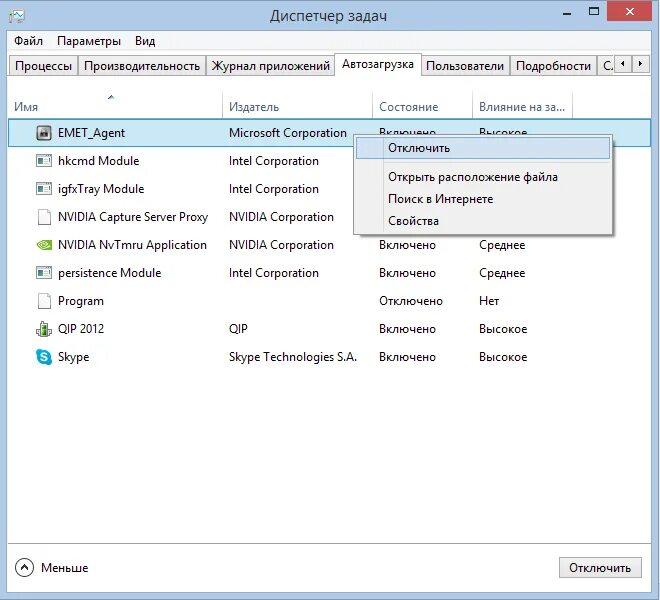Open the Файл menu

28,41
